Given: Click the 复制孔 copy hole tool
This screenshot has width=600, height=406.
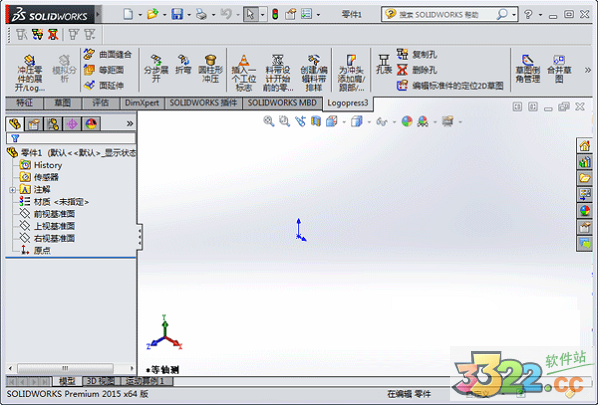Looking at the screenshot, I should 417,54.
